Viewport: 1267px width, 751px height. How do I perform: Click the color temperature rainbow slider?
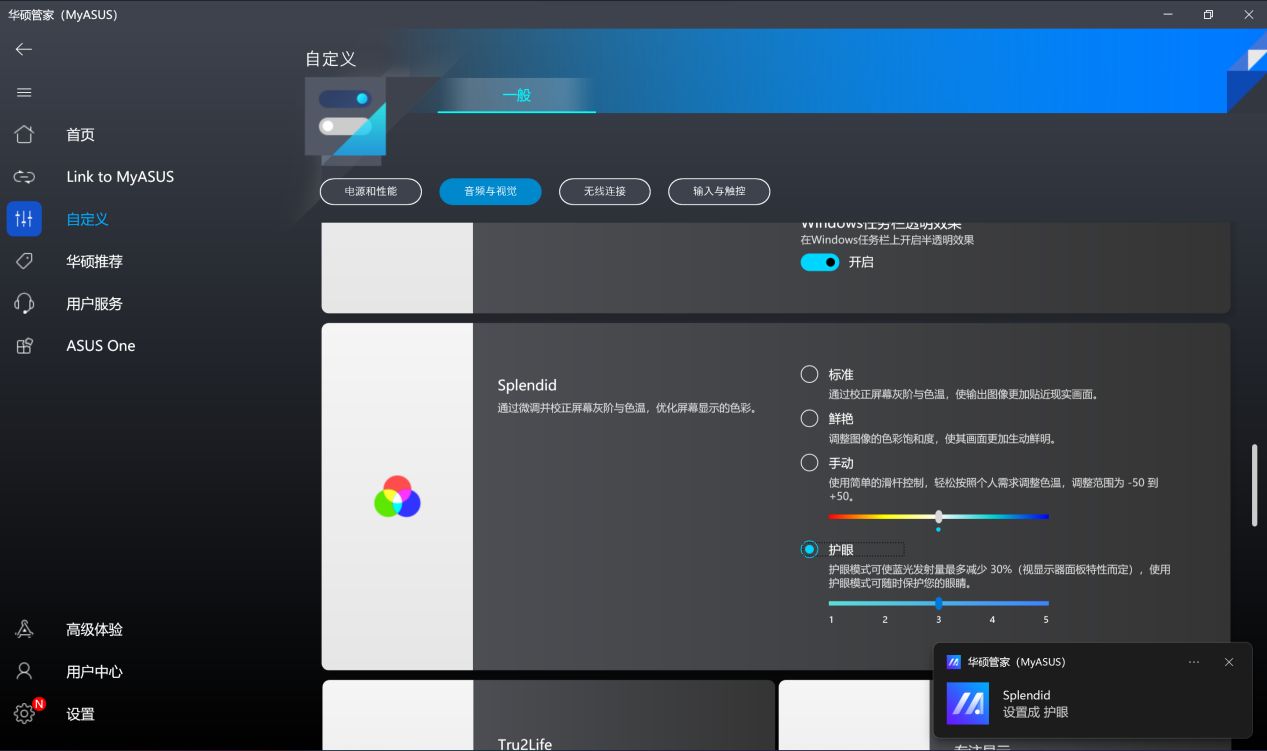pyautogui.click(x=938, y=517)
